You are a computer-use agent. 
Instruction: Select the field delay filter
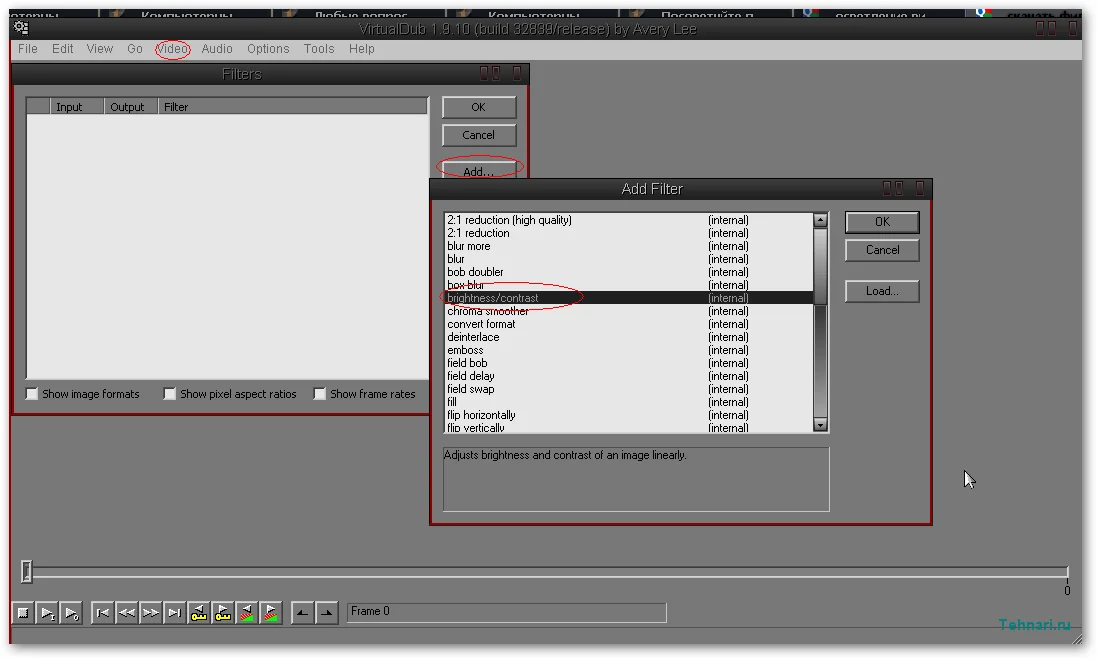tap(628, 376)
